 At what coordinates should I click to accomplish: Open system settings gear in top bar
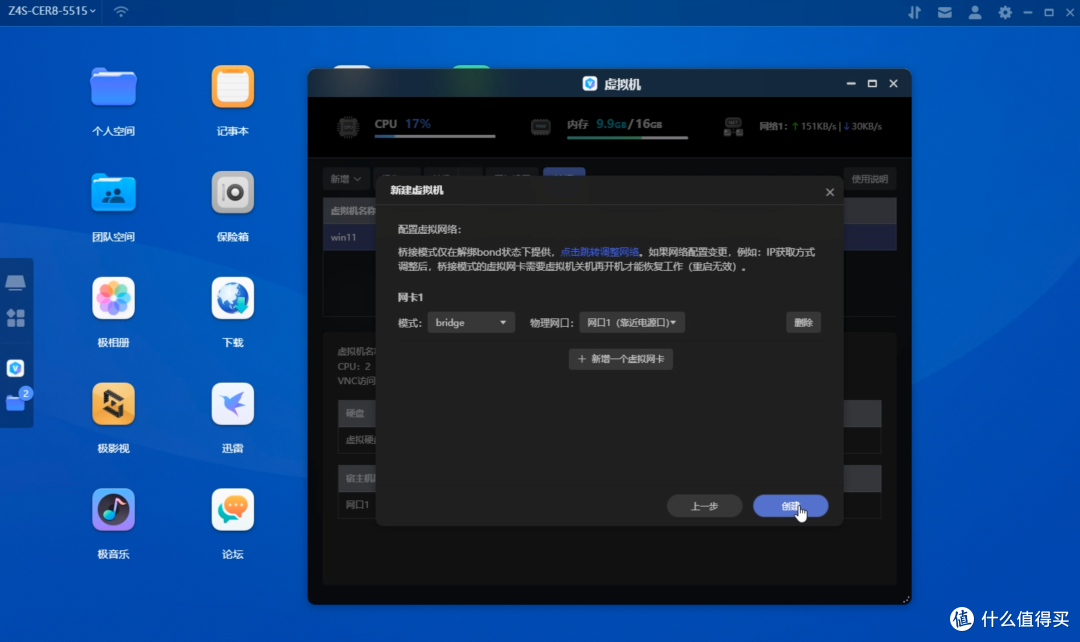click(x=1005, y=12)
